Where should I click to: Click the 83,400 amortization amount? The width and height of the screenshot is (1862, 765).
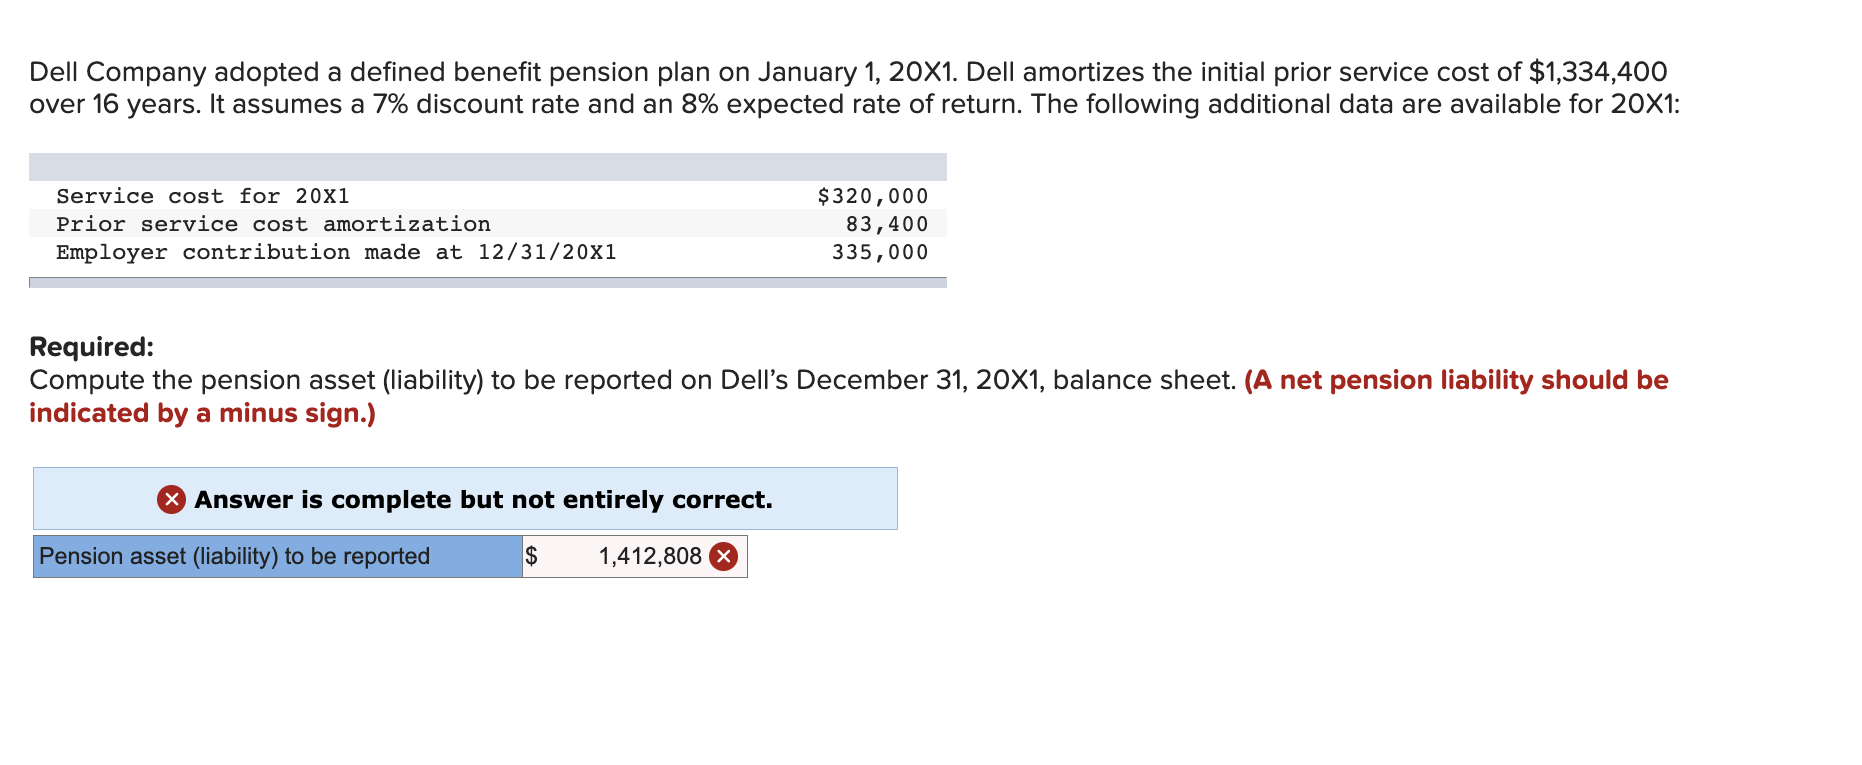coord(888,224)
